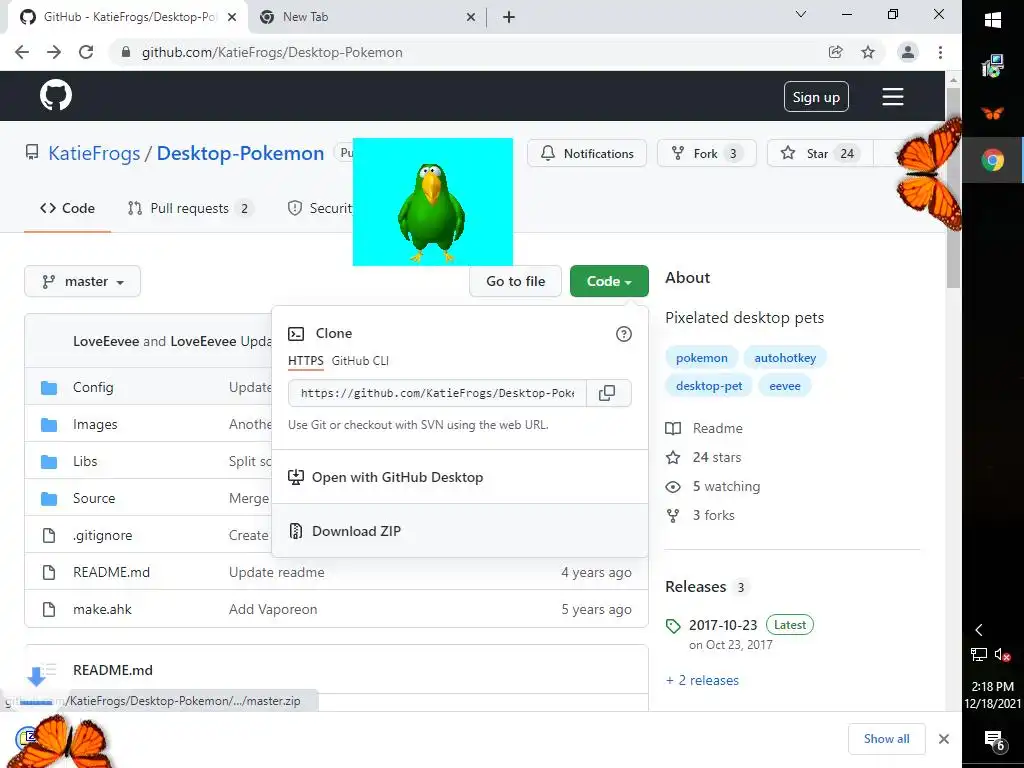
Task: Open the Clone help question mark
Action: tap(624, 334)
